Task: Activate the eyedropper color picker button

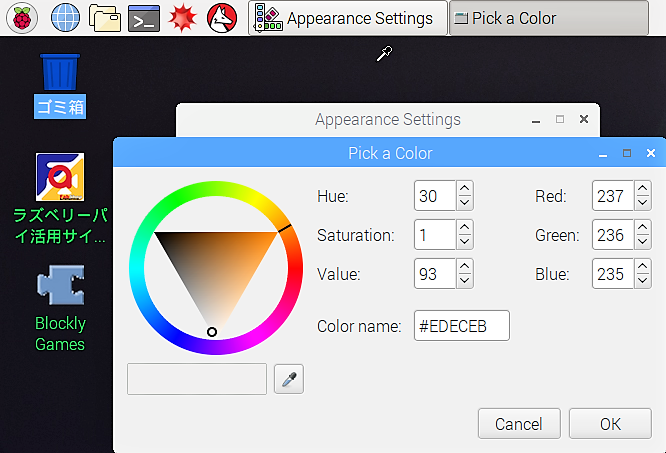Action: click(289, 379)
